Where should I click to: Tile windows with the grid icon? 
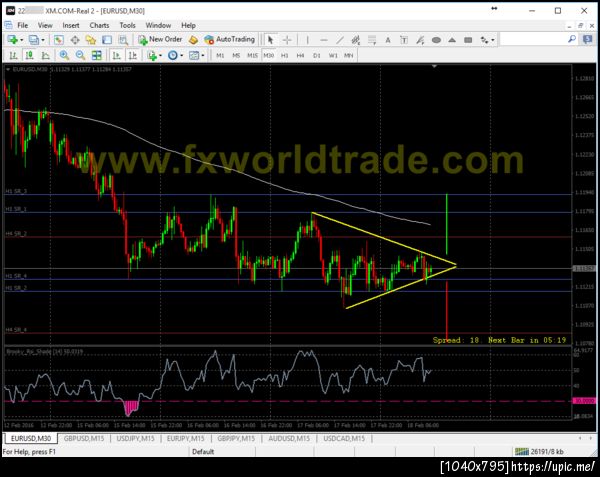(x=96, y=56)
